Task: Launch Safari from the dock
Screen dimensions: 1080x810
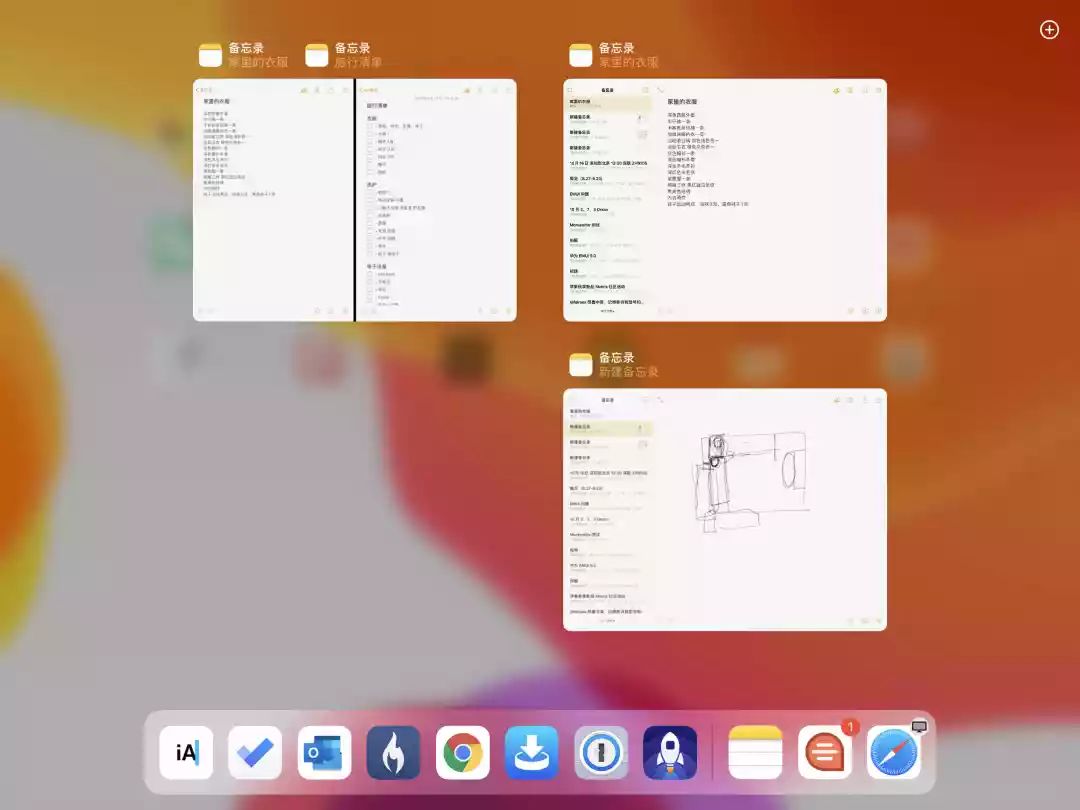Action: 893,752
